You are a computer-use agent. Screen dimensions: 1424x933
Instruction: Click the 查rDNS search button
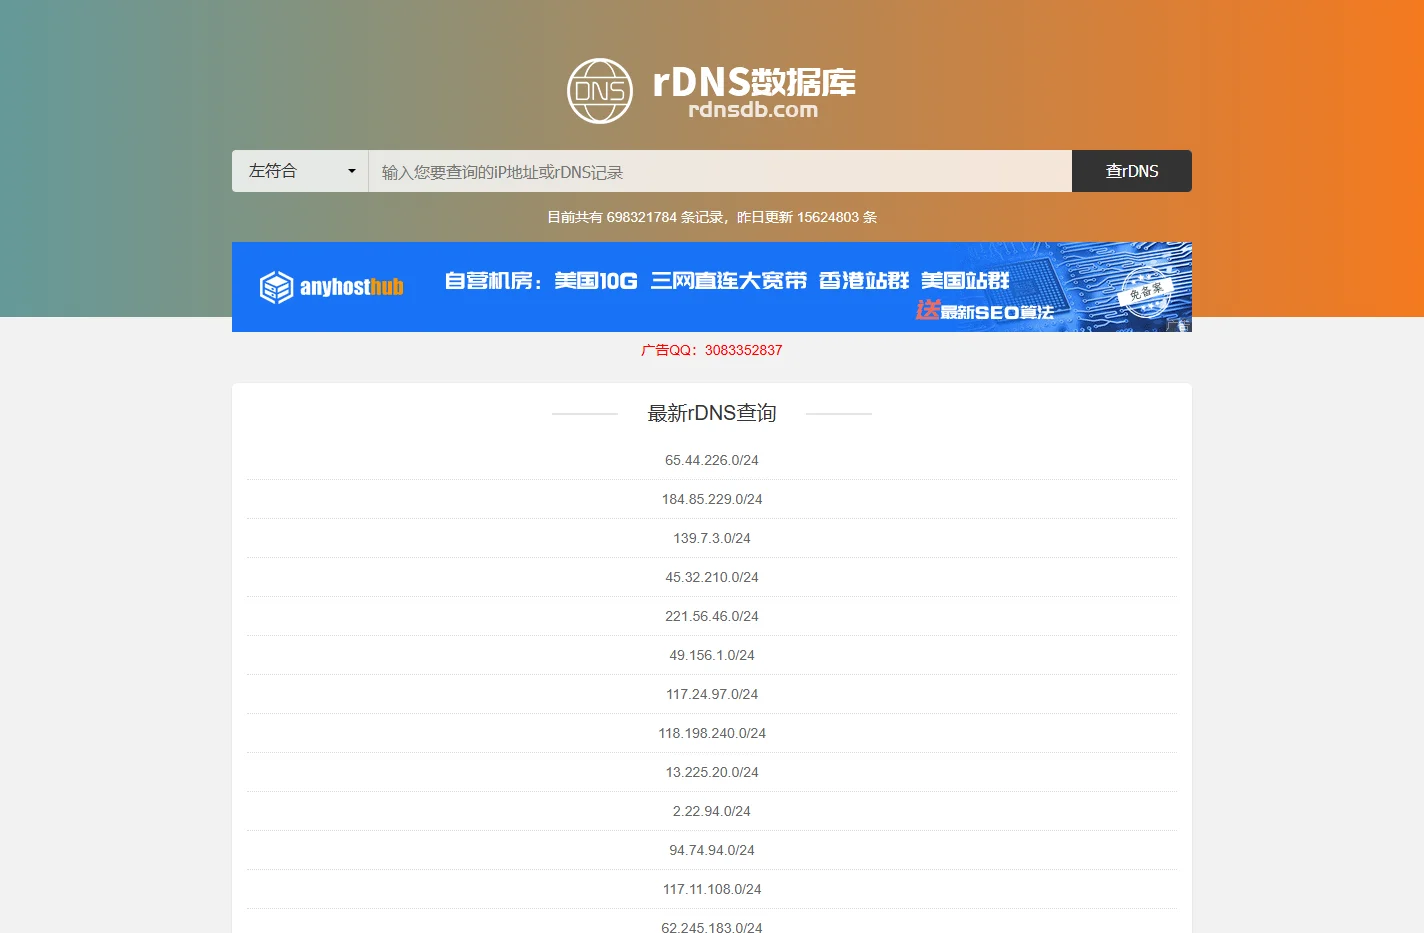(x=1132, y=171)
